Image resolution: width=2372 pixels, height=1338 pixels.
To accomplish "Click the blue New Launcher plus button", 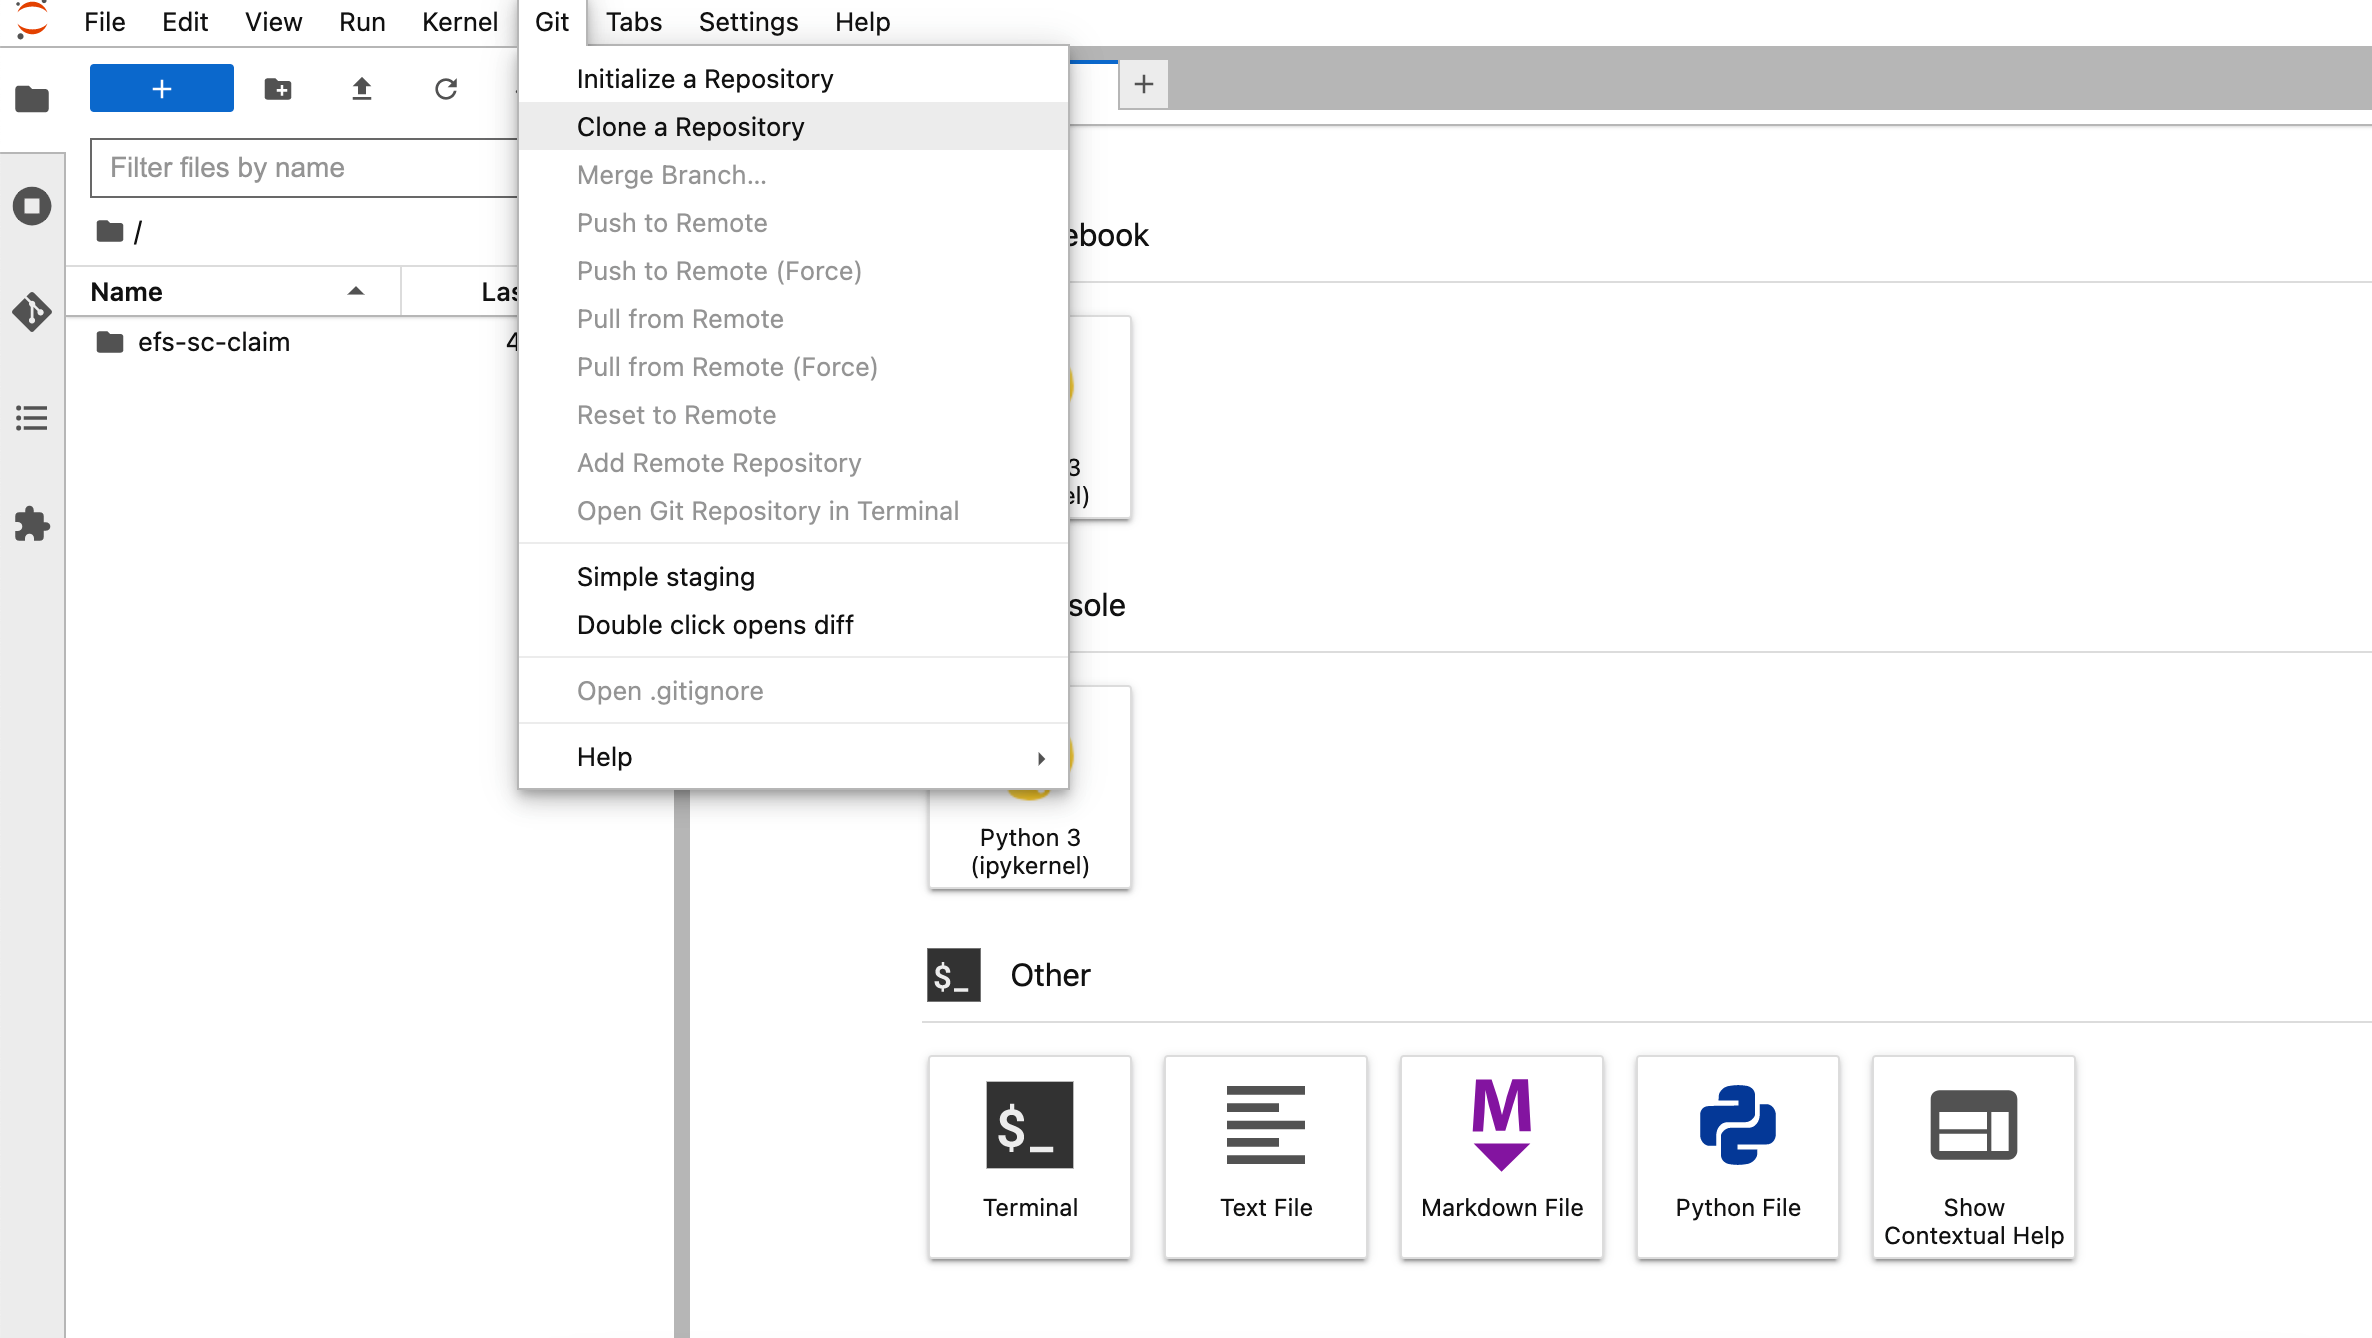I will [162, 89].
